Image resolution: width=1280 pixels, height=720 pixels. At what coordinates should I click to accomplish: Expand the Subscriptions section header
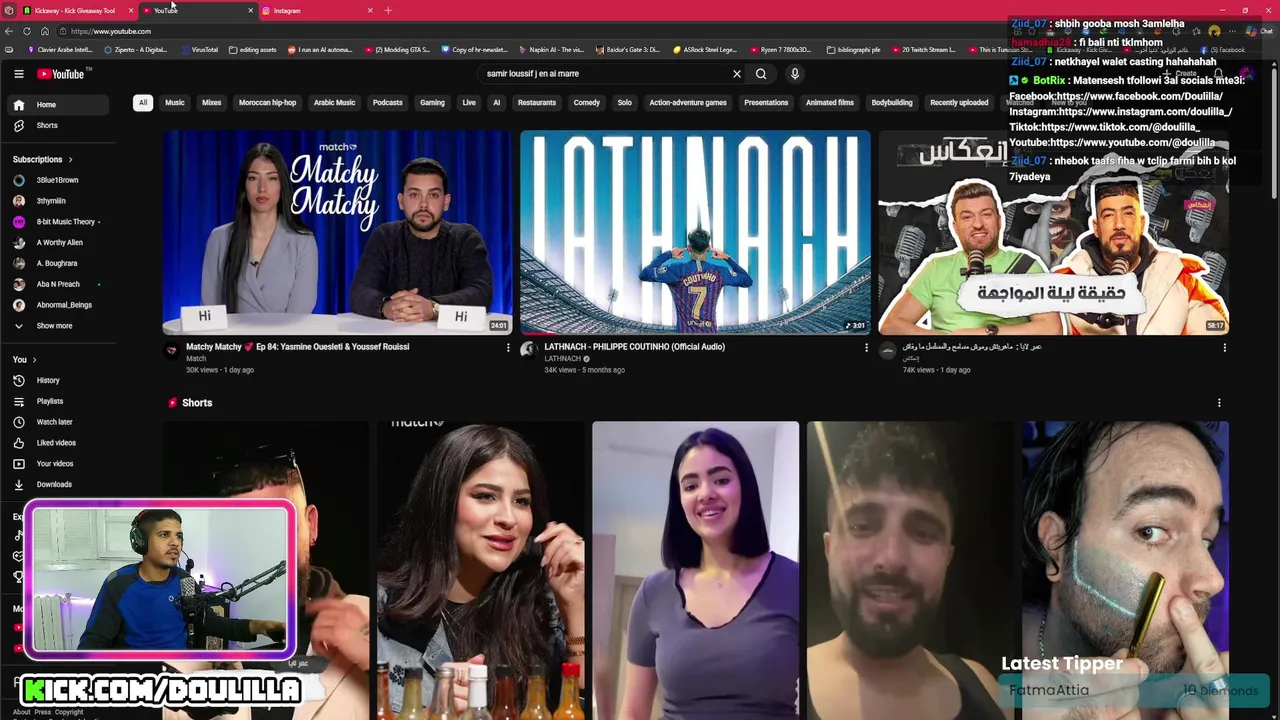click(x=43, y=159)
